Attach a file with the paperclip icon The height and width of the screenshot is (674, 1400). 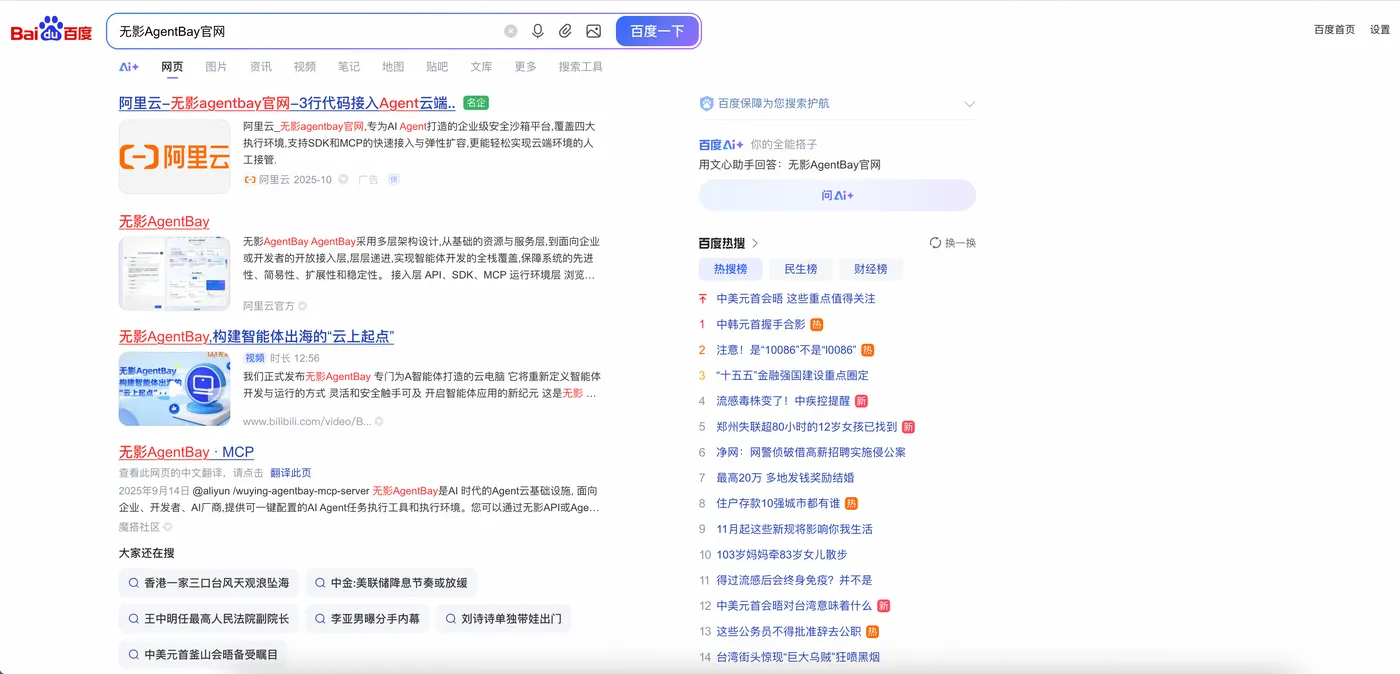(x=565, y=31)
